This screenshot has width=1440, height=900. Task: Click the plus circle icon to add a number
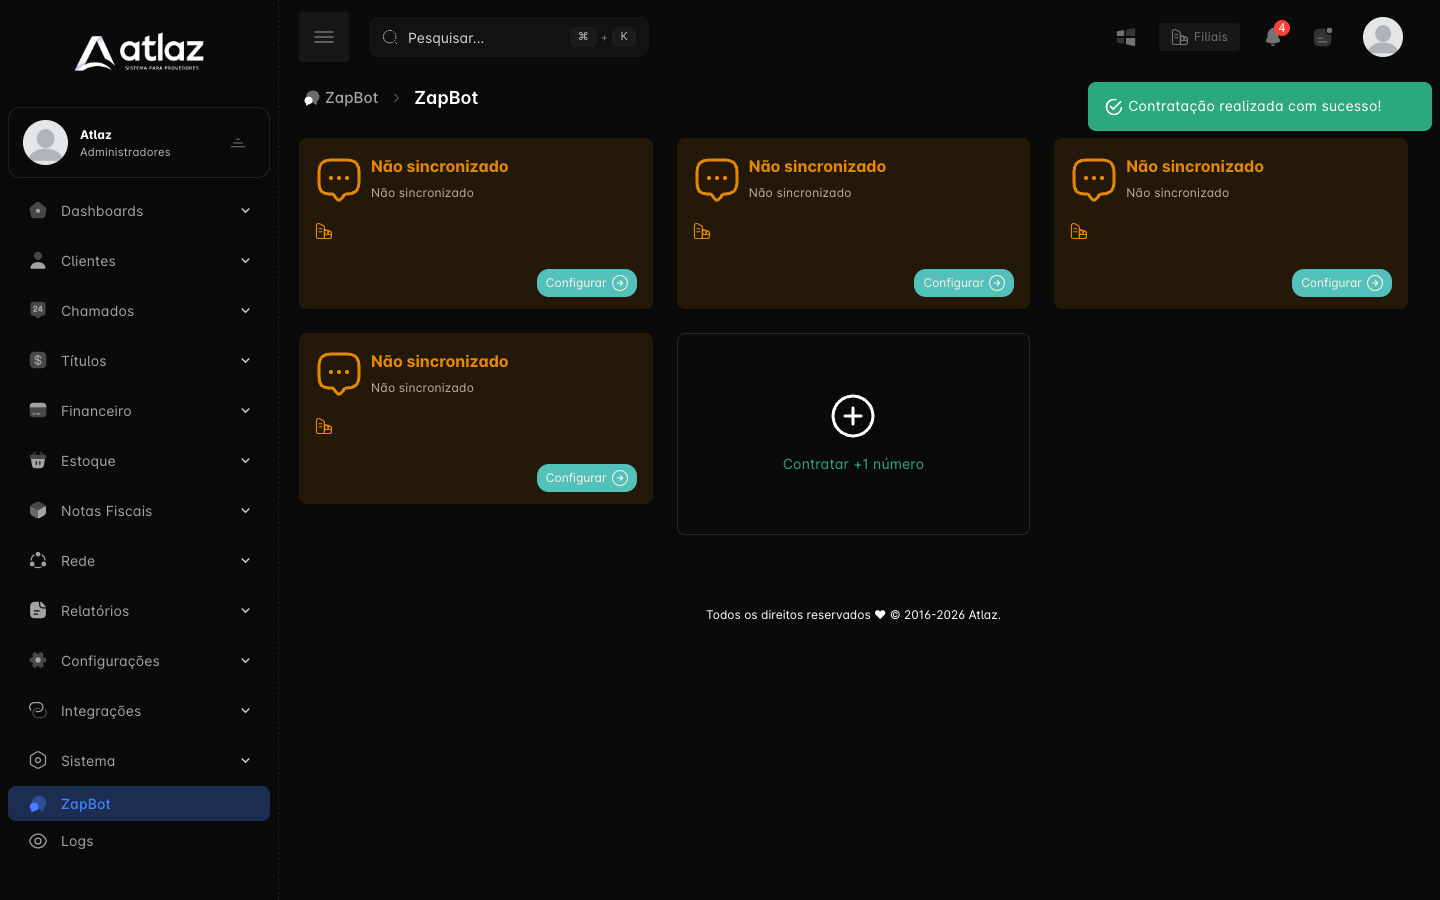click(x=853, y=416)
